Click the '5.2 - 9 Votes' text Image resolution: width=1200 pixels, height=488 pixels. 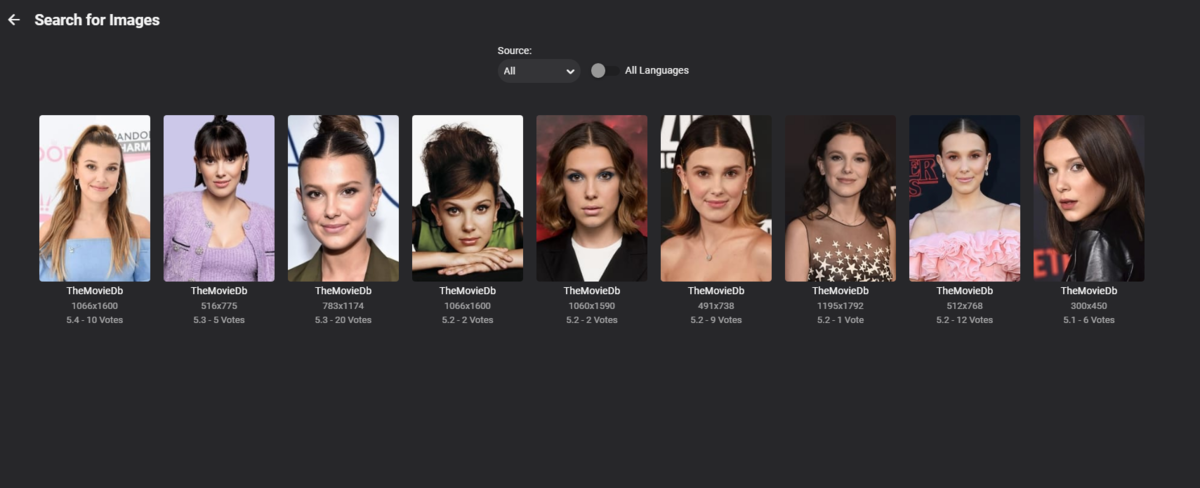pos(716,320)
